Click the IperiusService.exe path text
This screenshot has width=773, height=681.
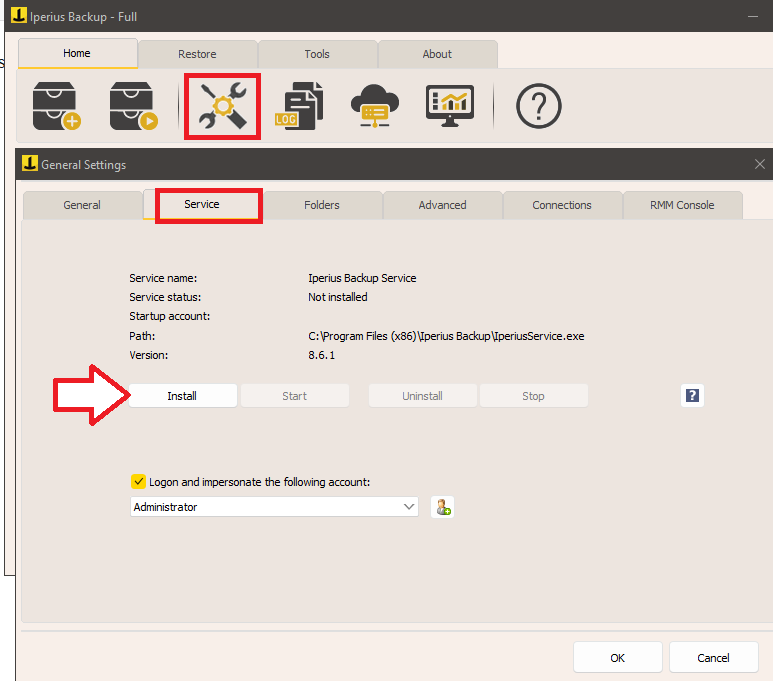tap(446, 336)
